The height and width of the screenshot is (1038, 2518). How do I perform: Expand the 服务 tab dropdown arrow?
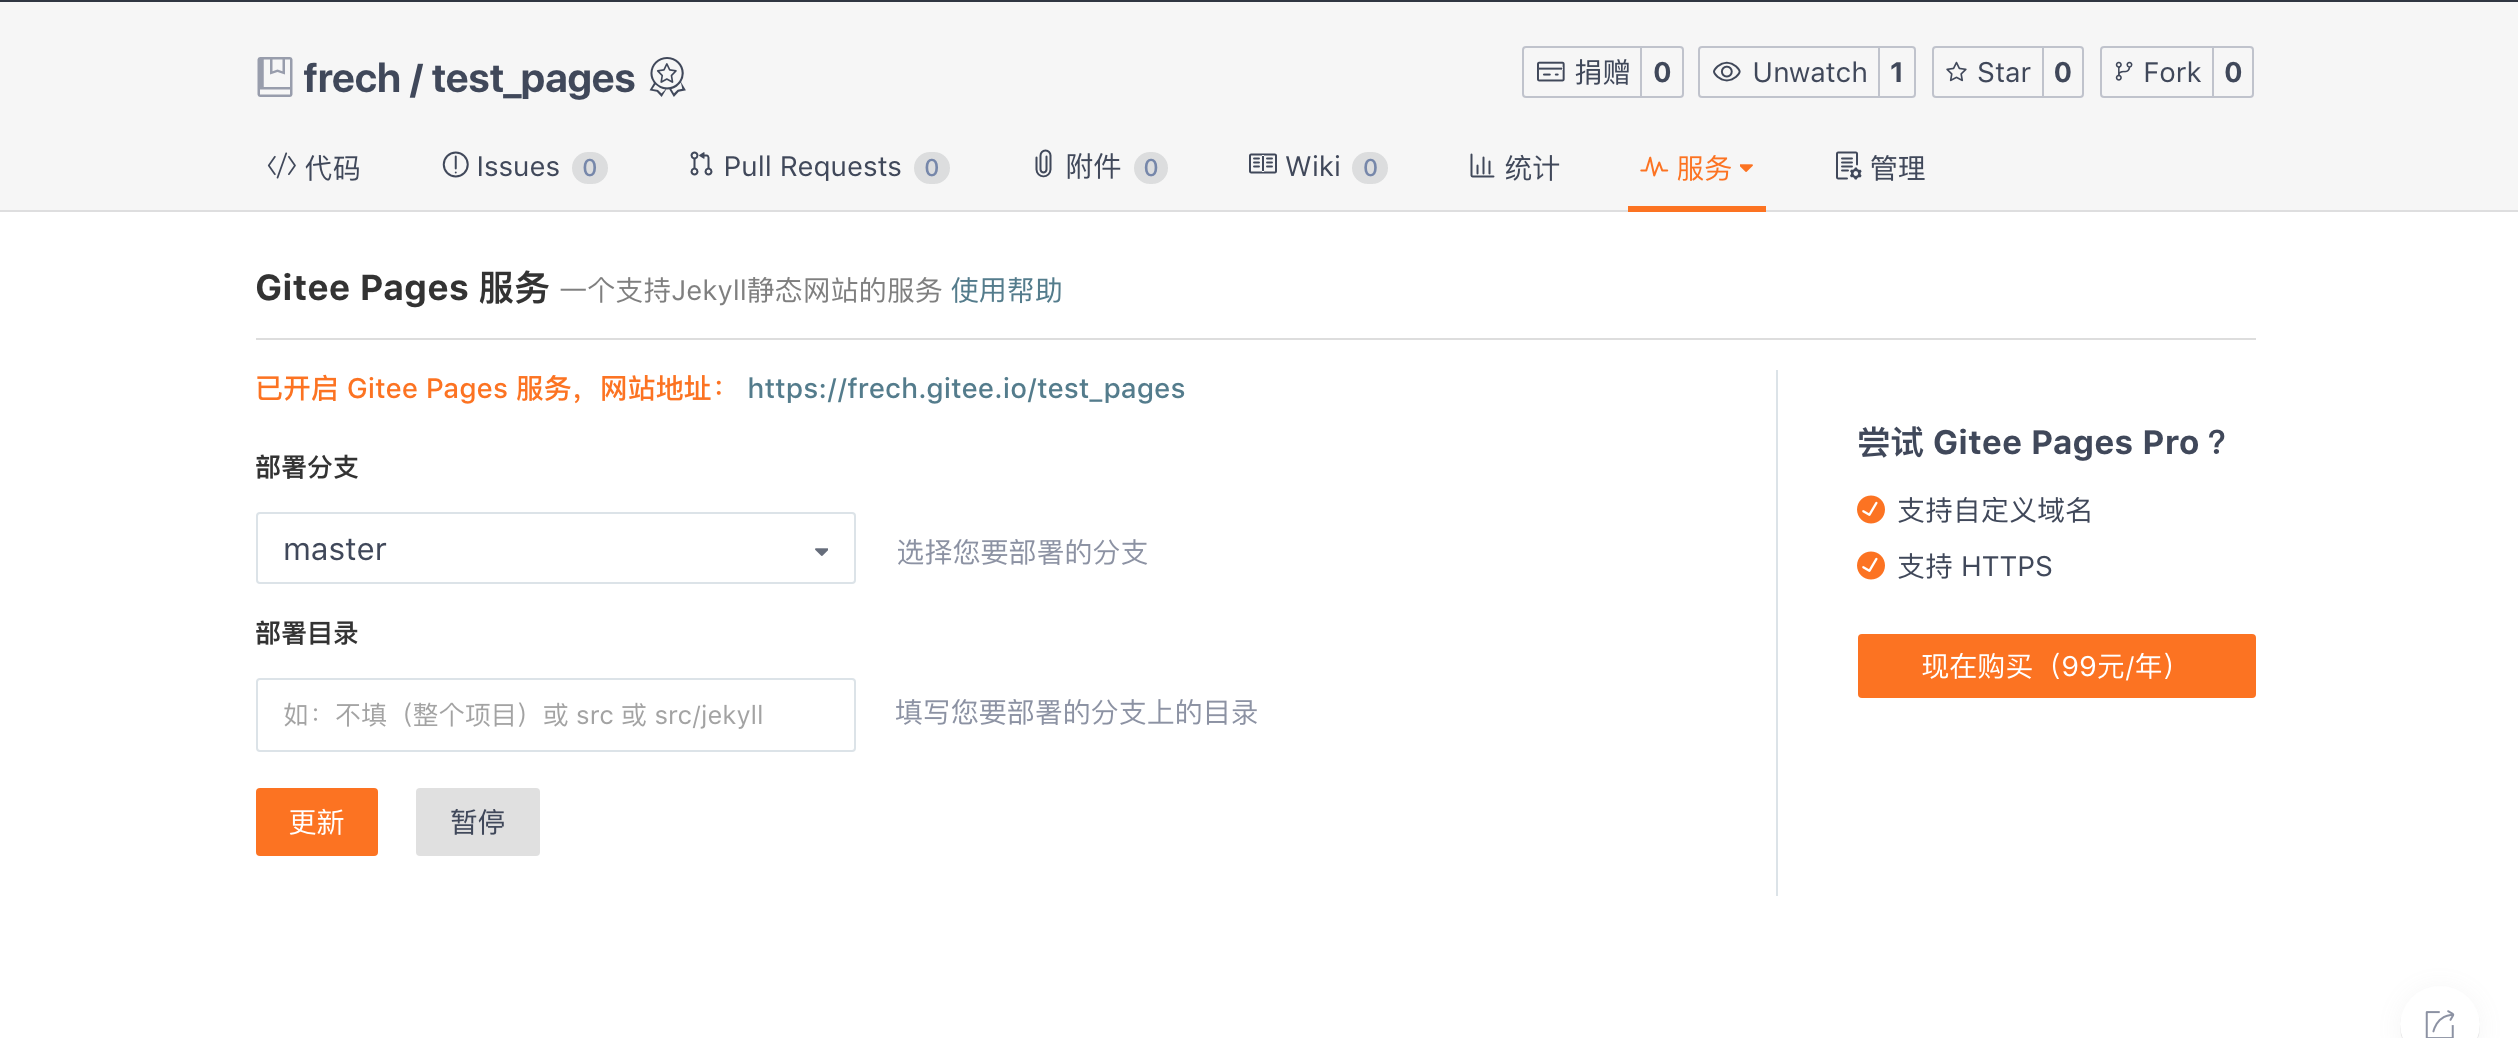(1745, 168)
